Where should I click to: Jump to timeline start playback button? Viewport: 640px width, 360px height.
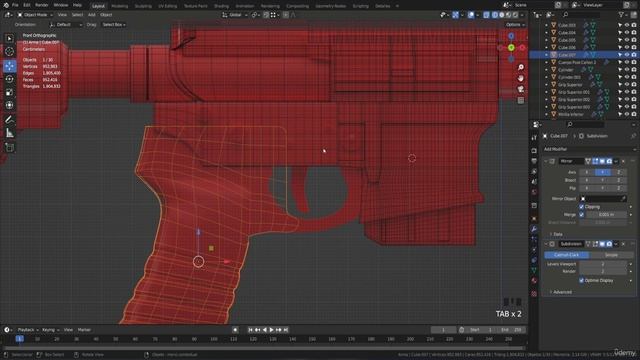[251, 330]
